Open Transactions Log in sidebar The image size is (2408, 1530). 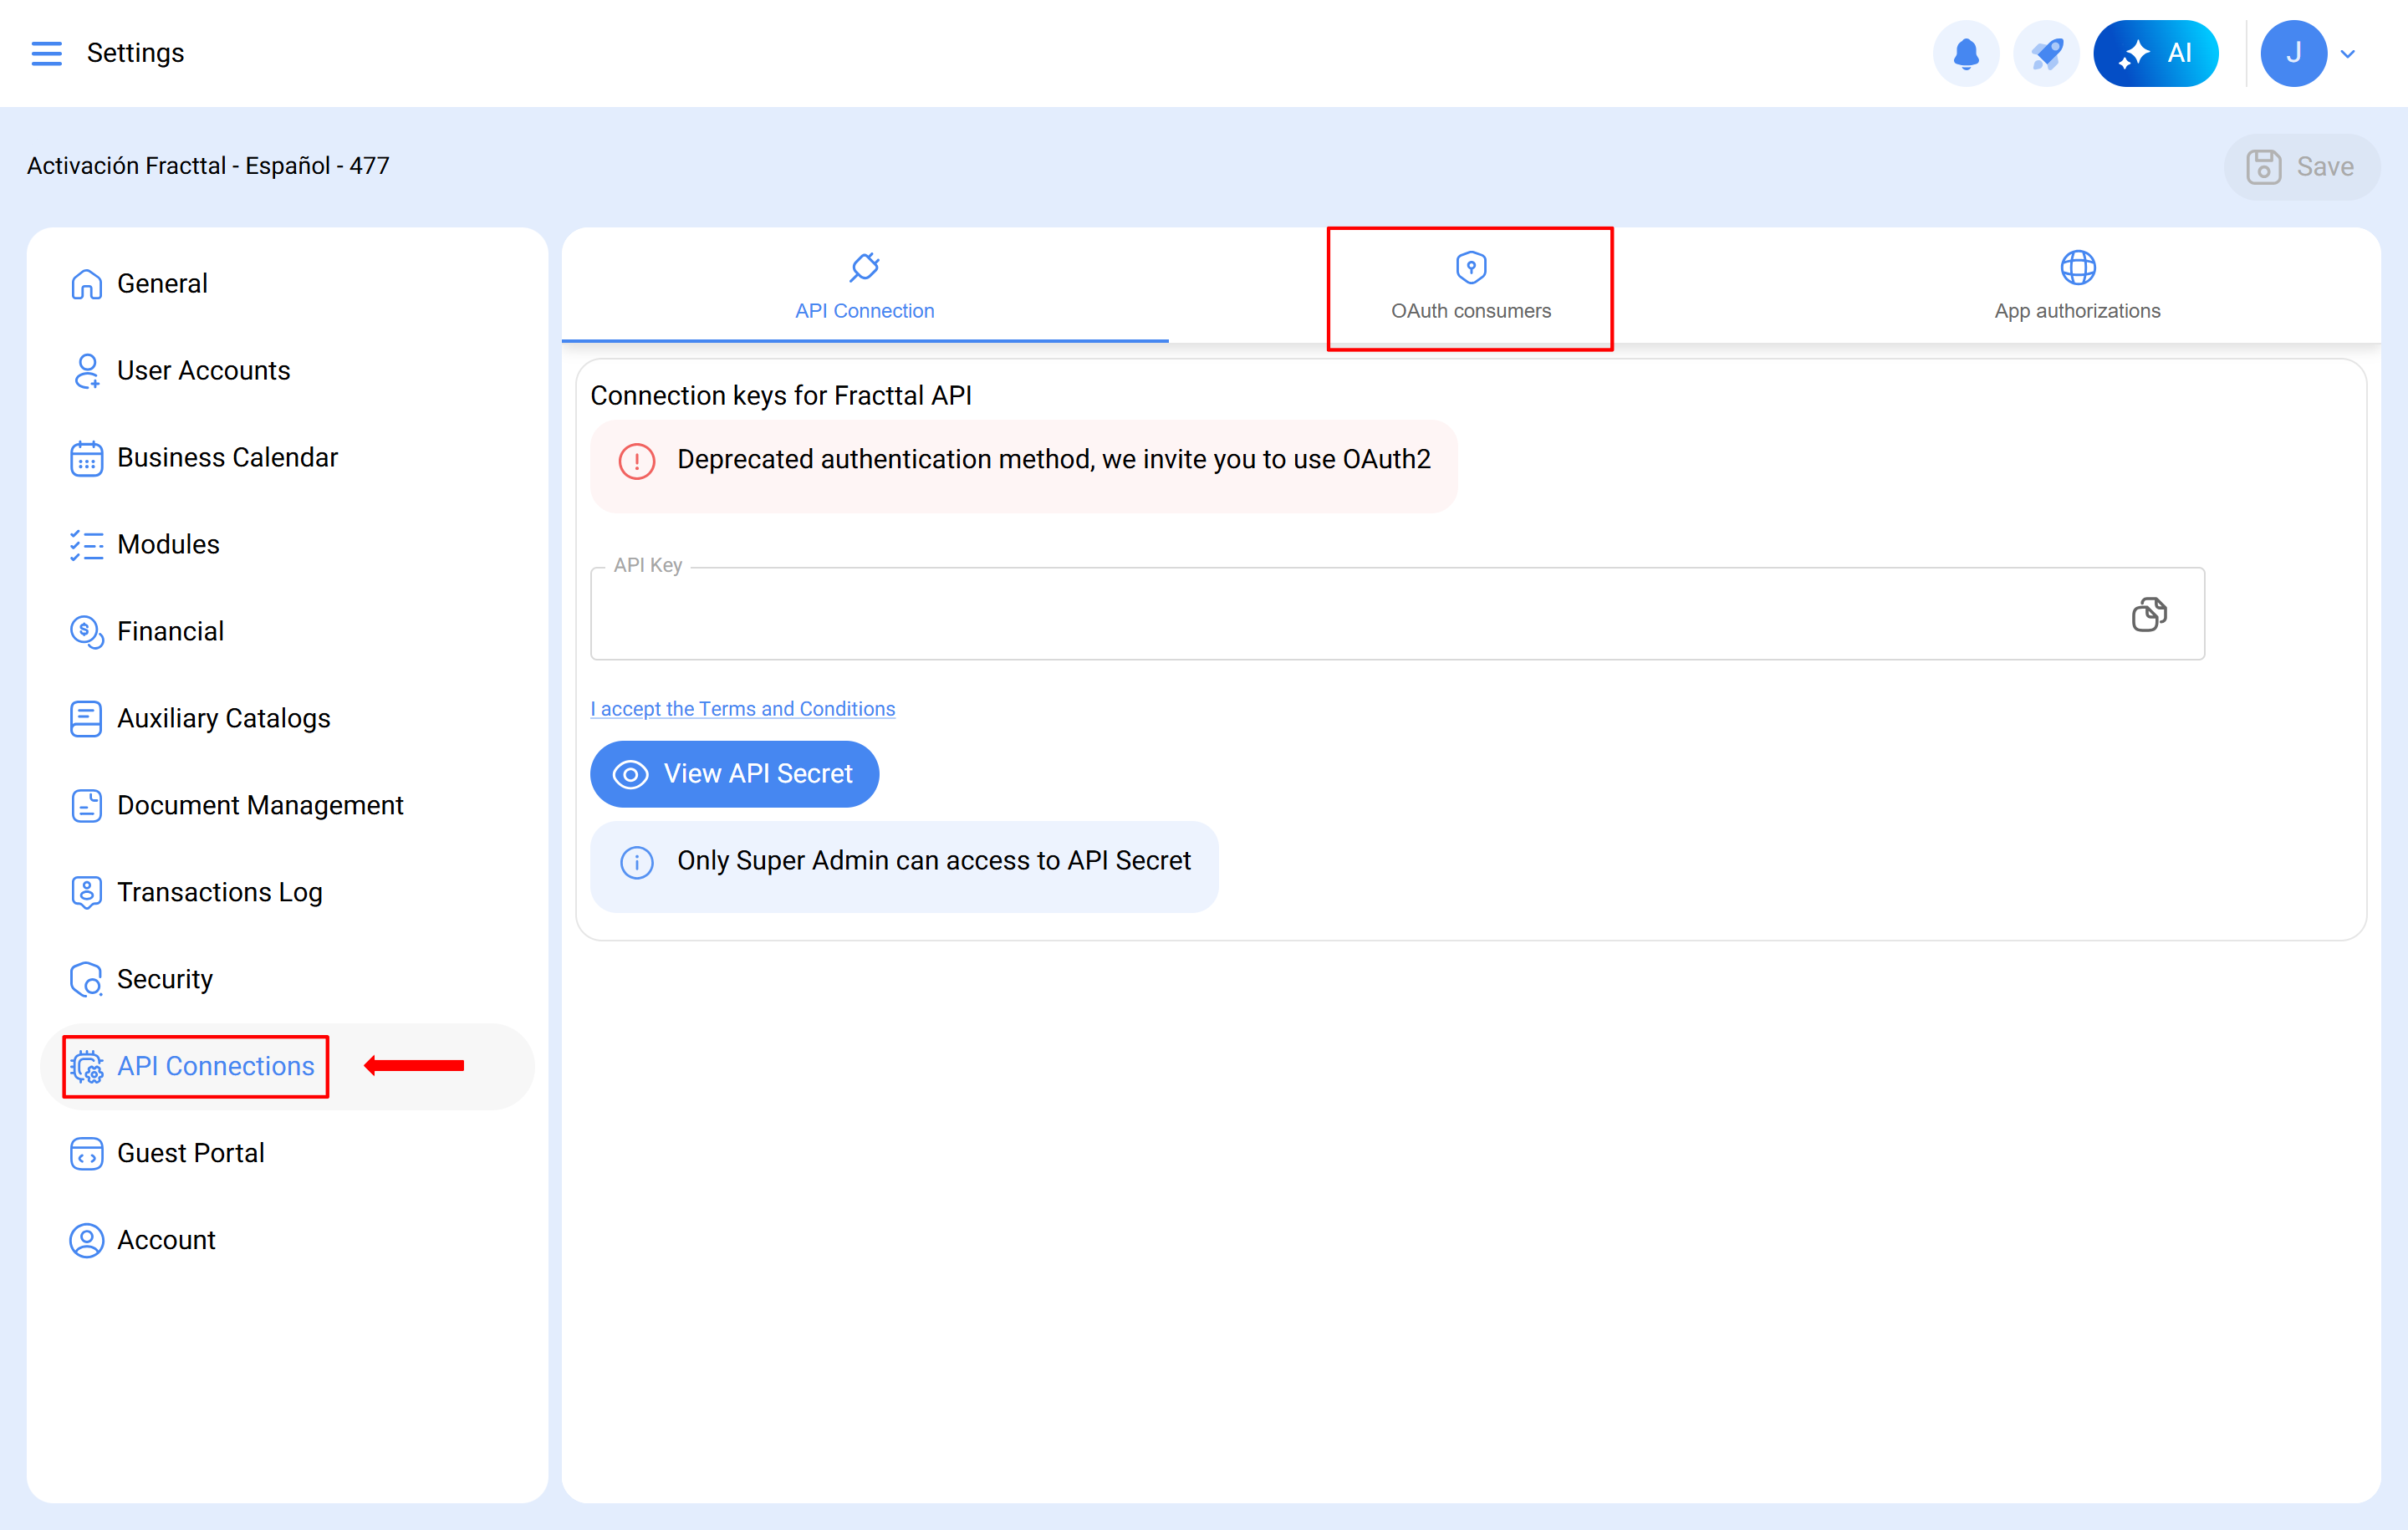(219, 892)
